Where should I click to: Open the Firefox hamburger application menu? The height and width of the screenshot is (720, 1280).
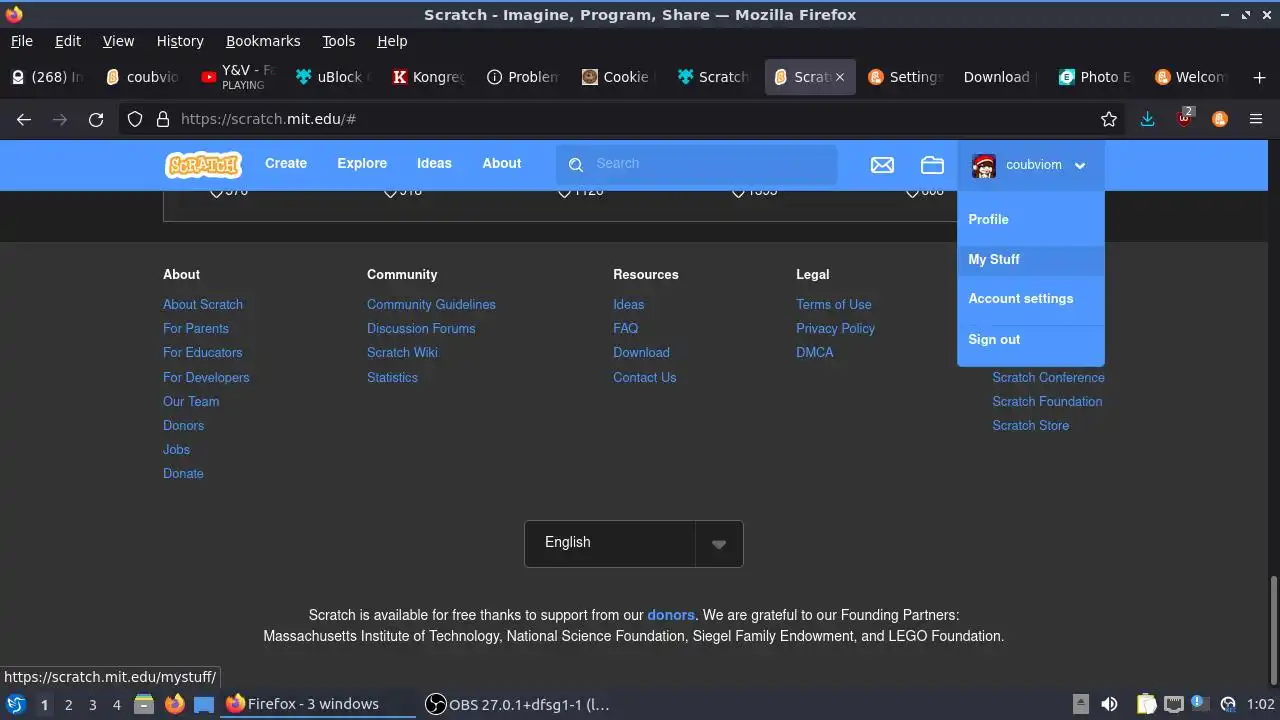[x=1256, y=119]
